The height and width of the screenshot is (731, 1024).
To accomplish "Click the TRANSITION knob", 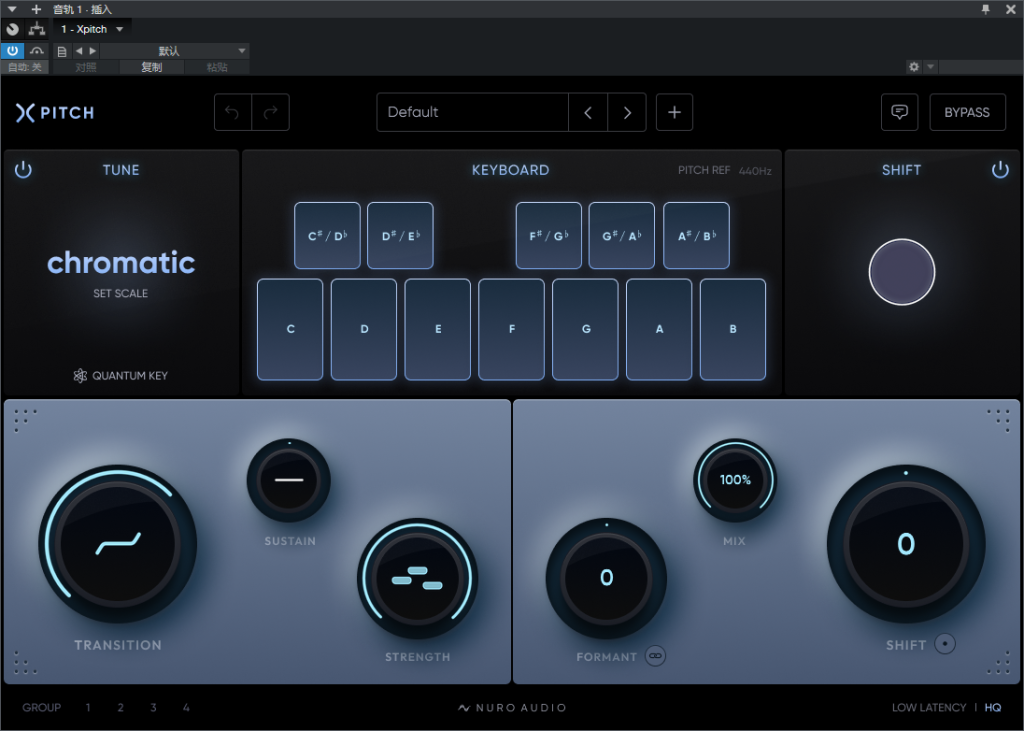I will click(x=118, y=544).
